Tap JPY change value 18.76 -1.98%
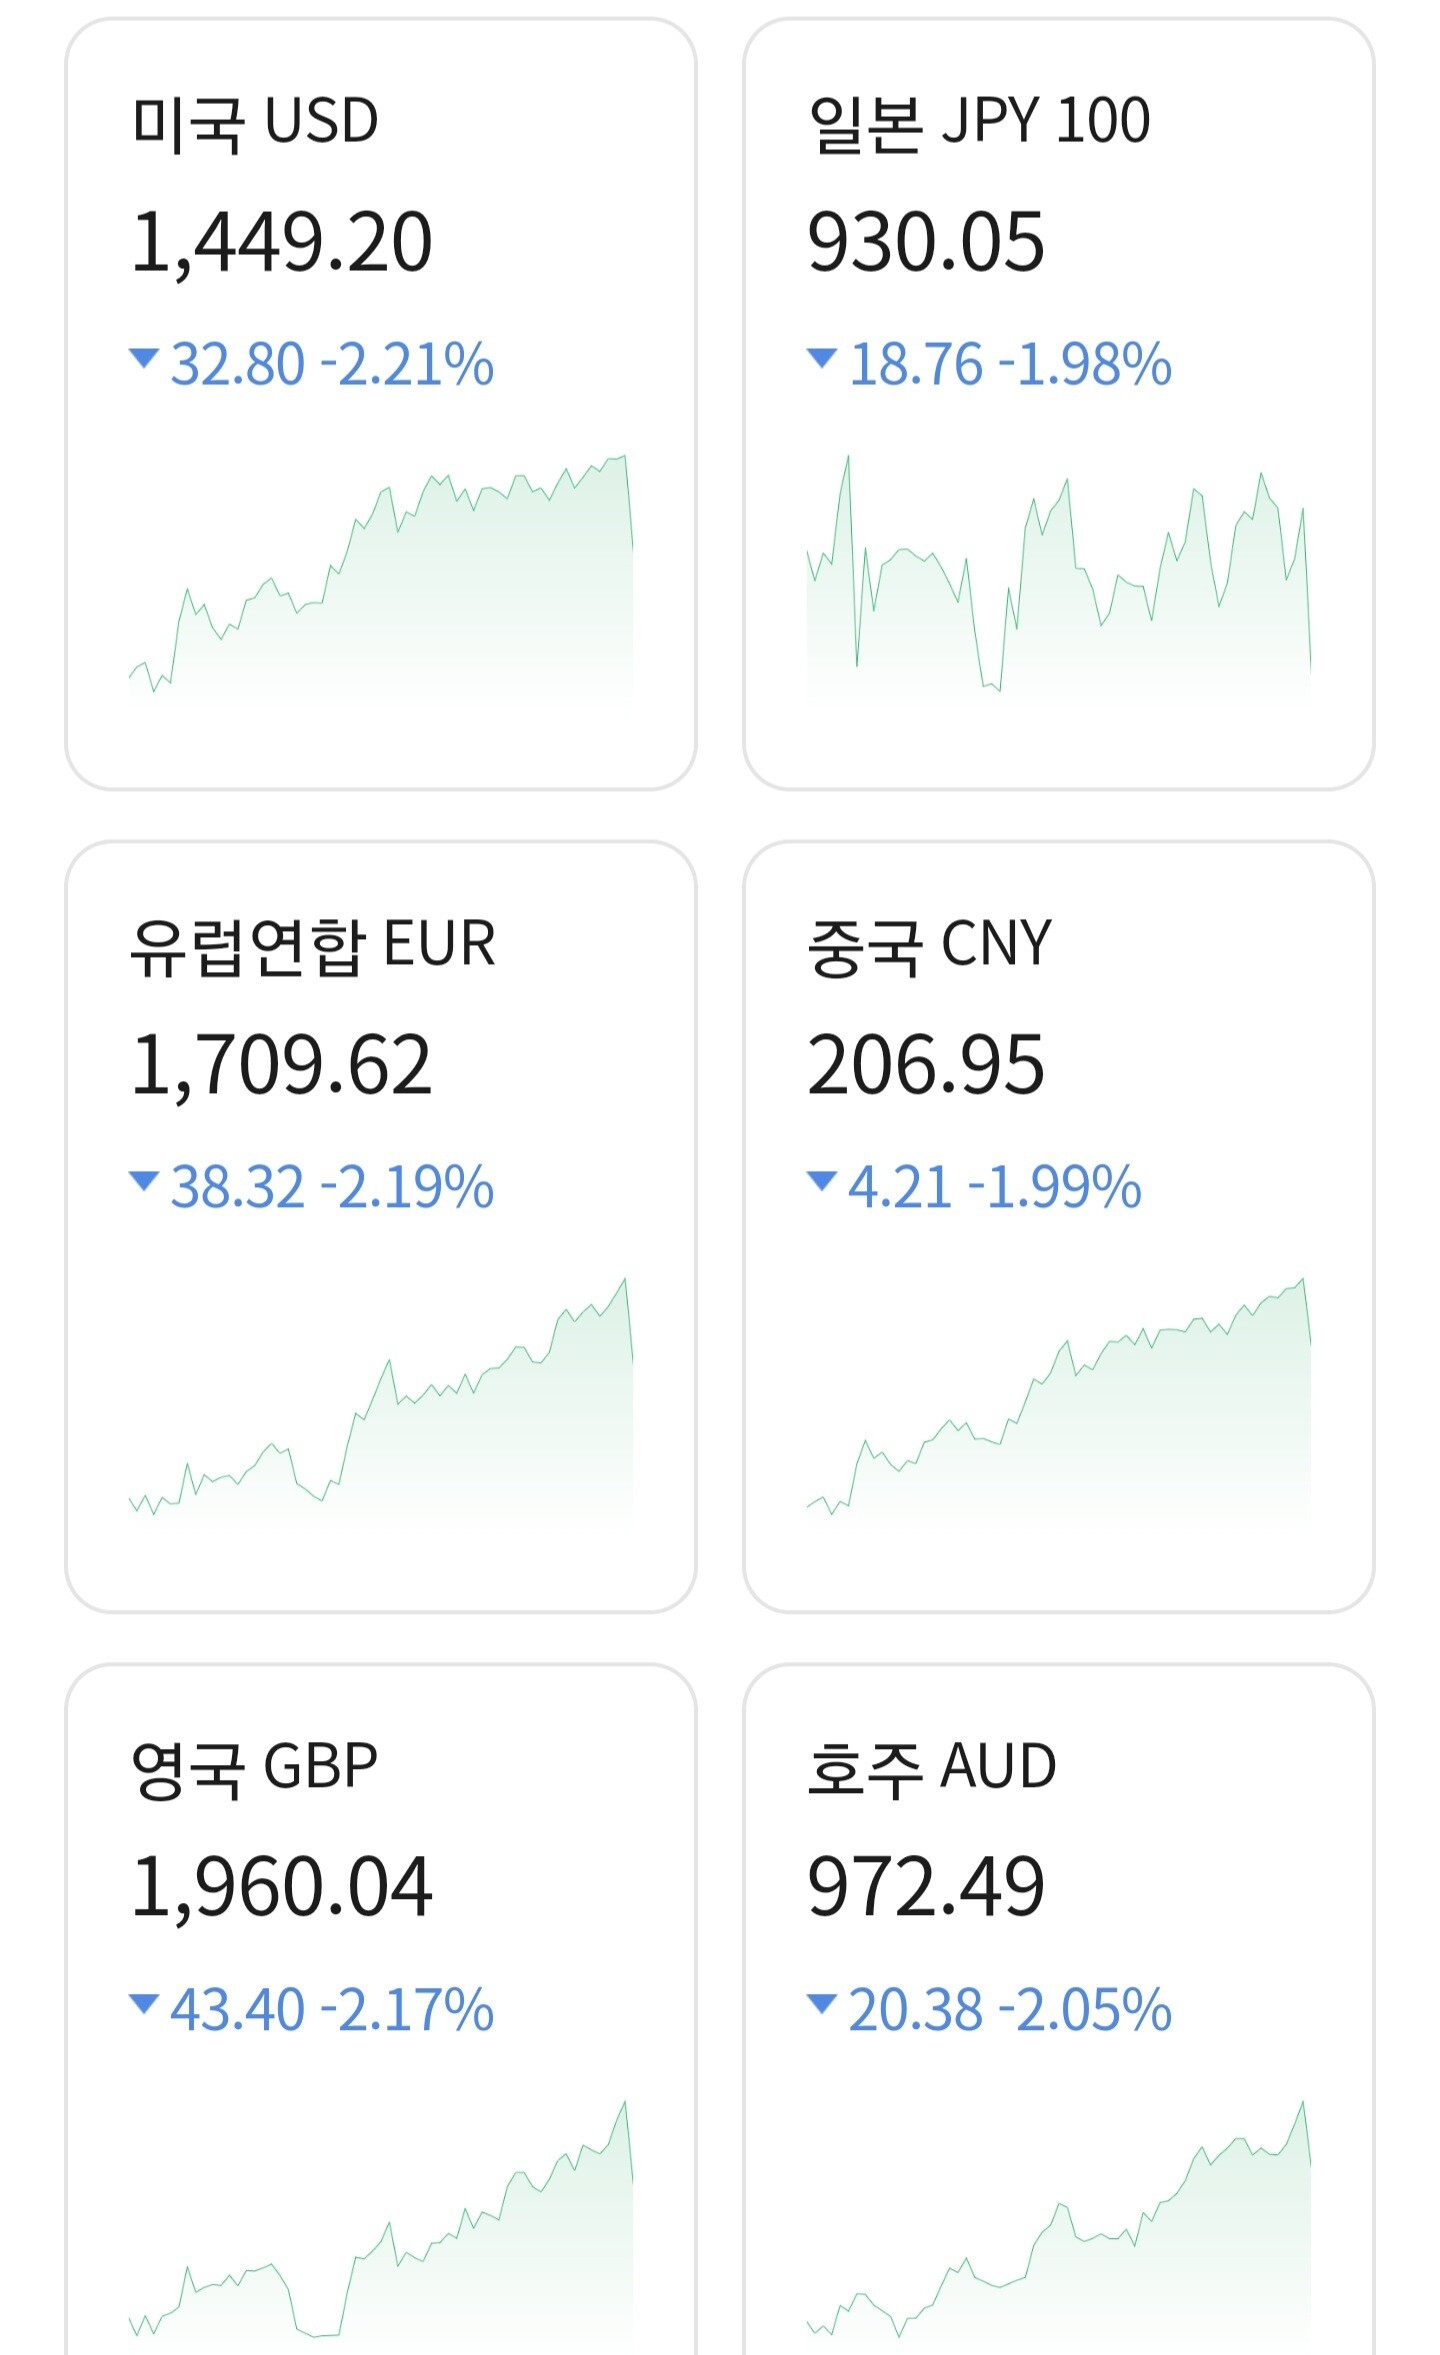Screen dimensions: 1440x2355 1009,364
